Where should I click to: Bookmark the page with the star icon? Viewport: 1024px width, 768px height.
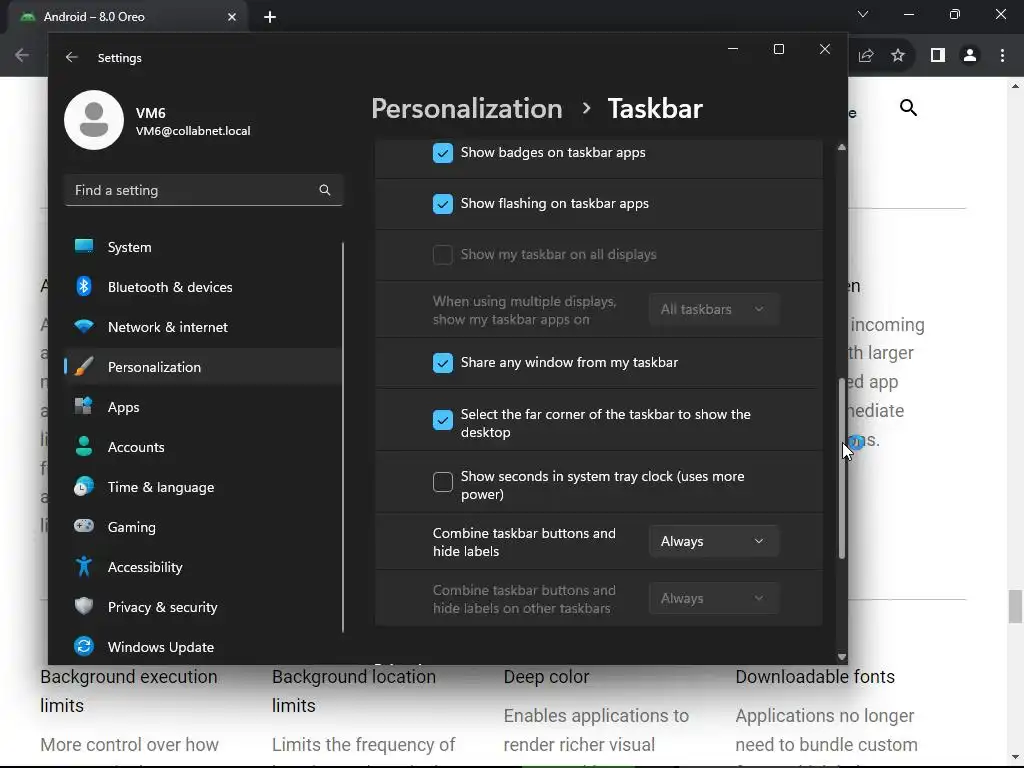point(898,56)
